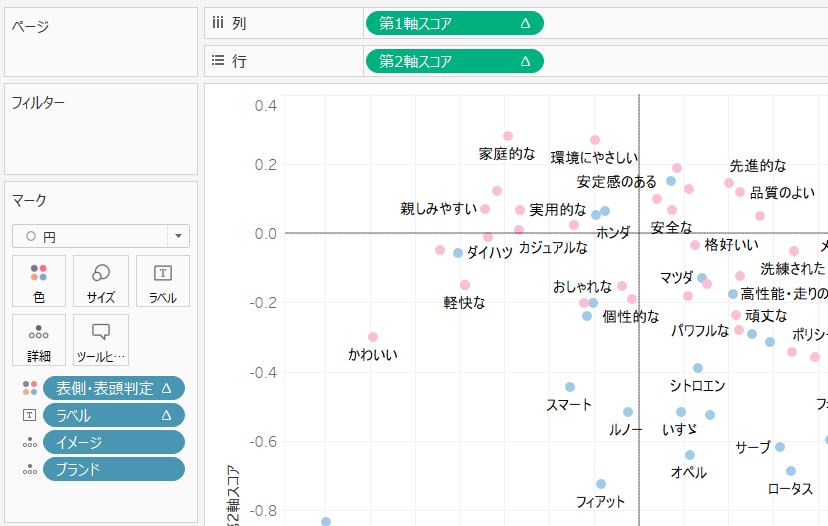The image size is (828, 526).
Task: Select the pink point above 軽快な
Action: coord(465,285)
